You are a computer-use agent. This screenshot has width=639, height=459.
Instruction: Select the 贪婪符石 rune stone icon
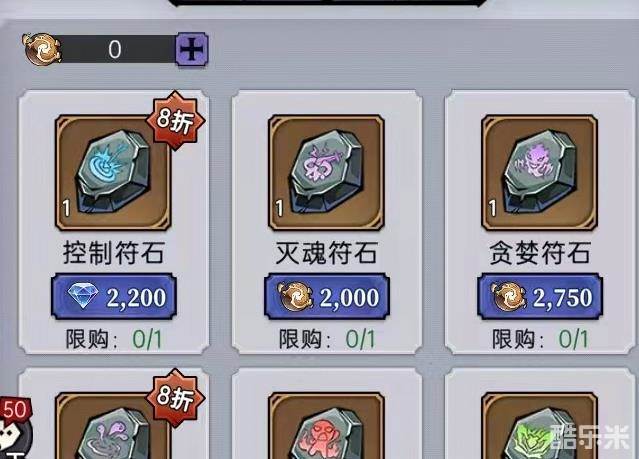point(539,173)
